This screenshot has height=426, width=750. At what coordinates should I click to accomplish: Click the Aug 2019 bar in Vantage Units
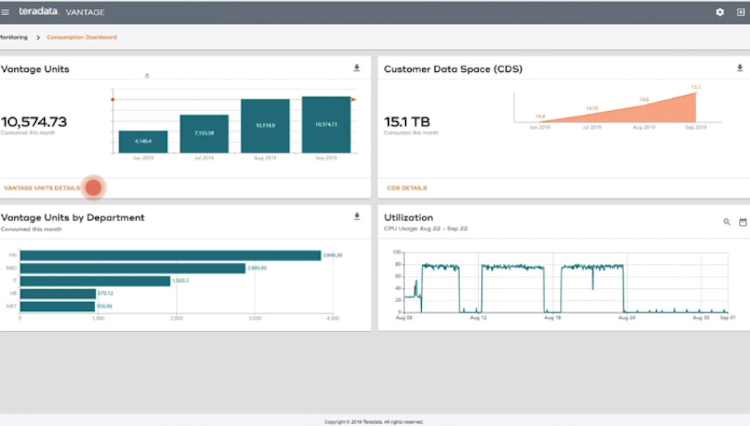point(265,126)
